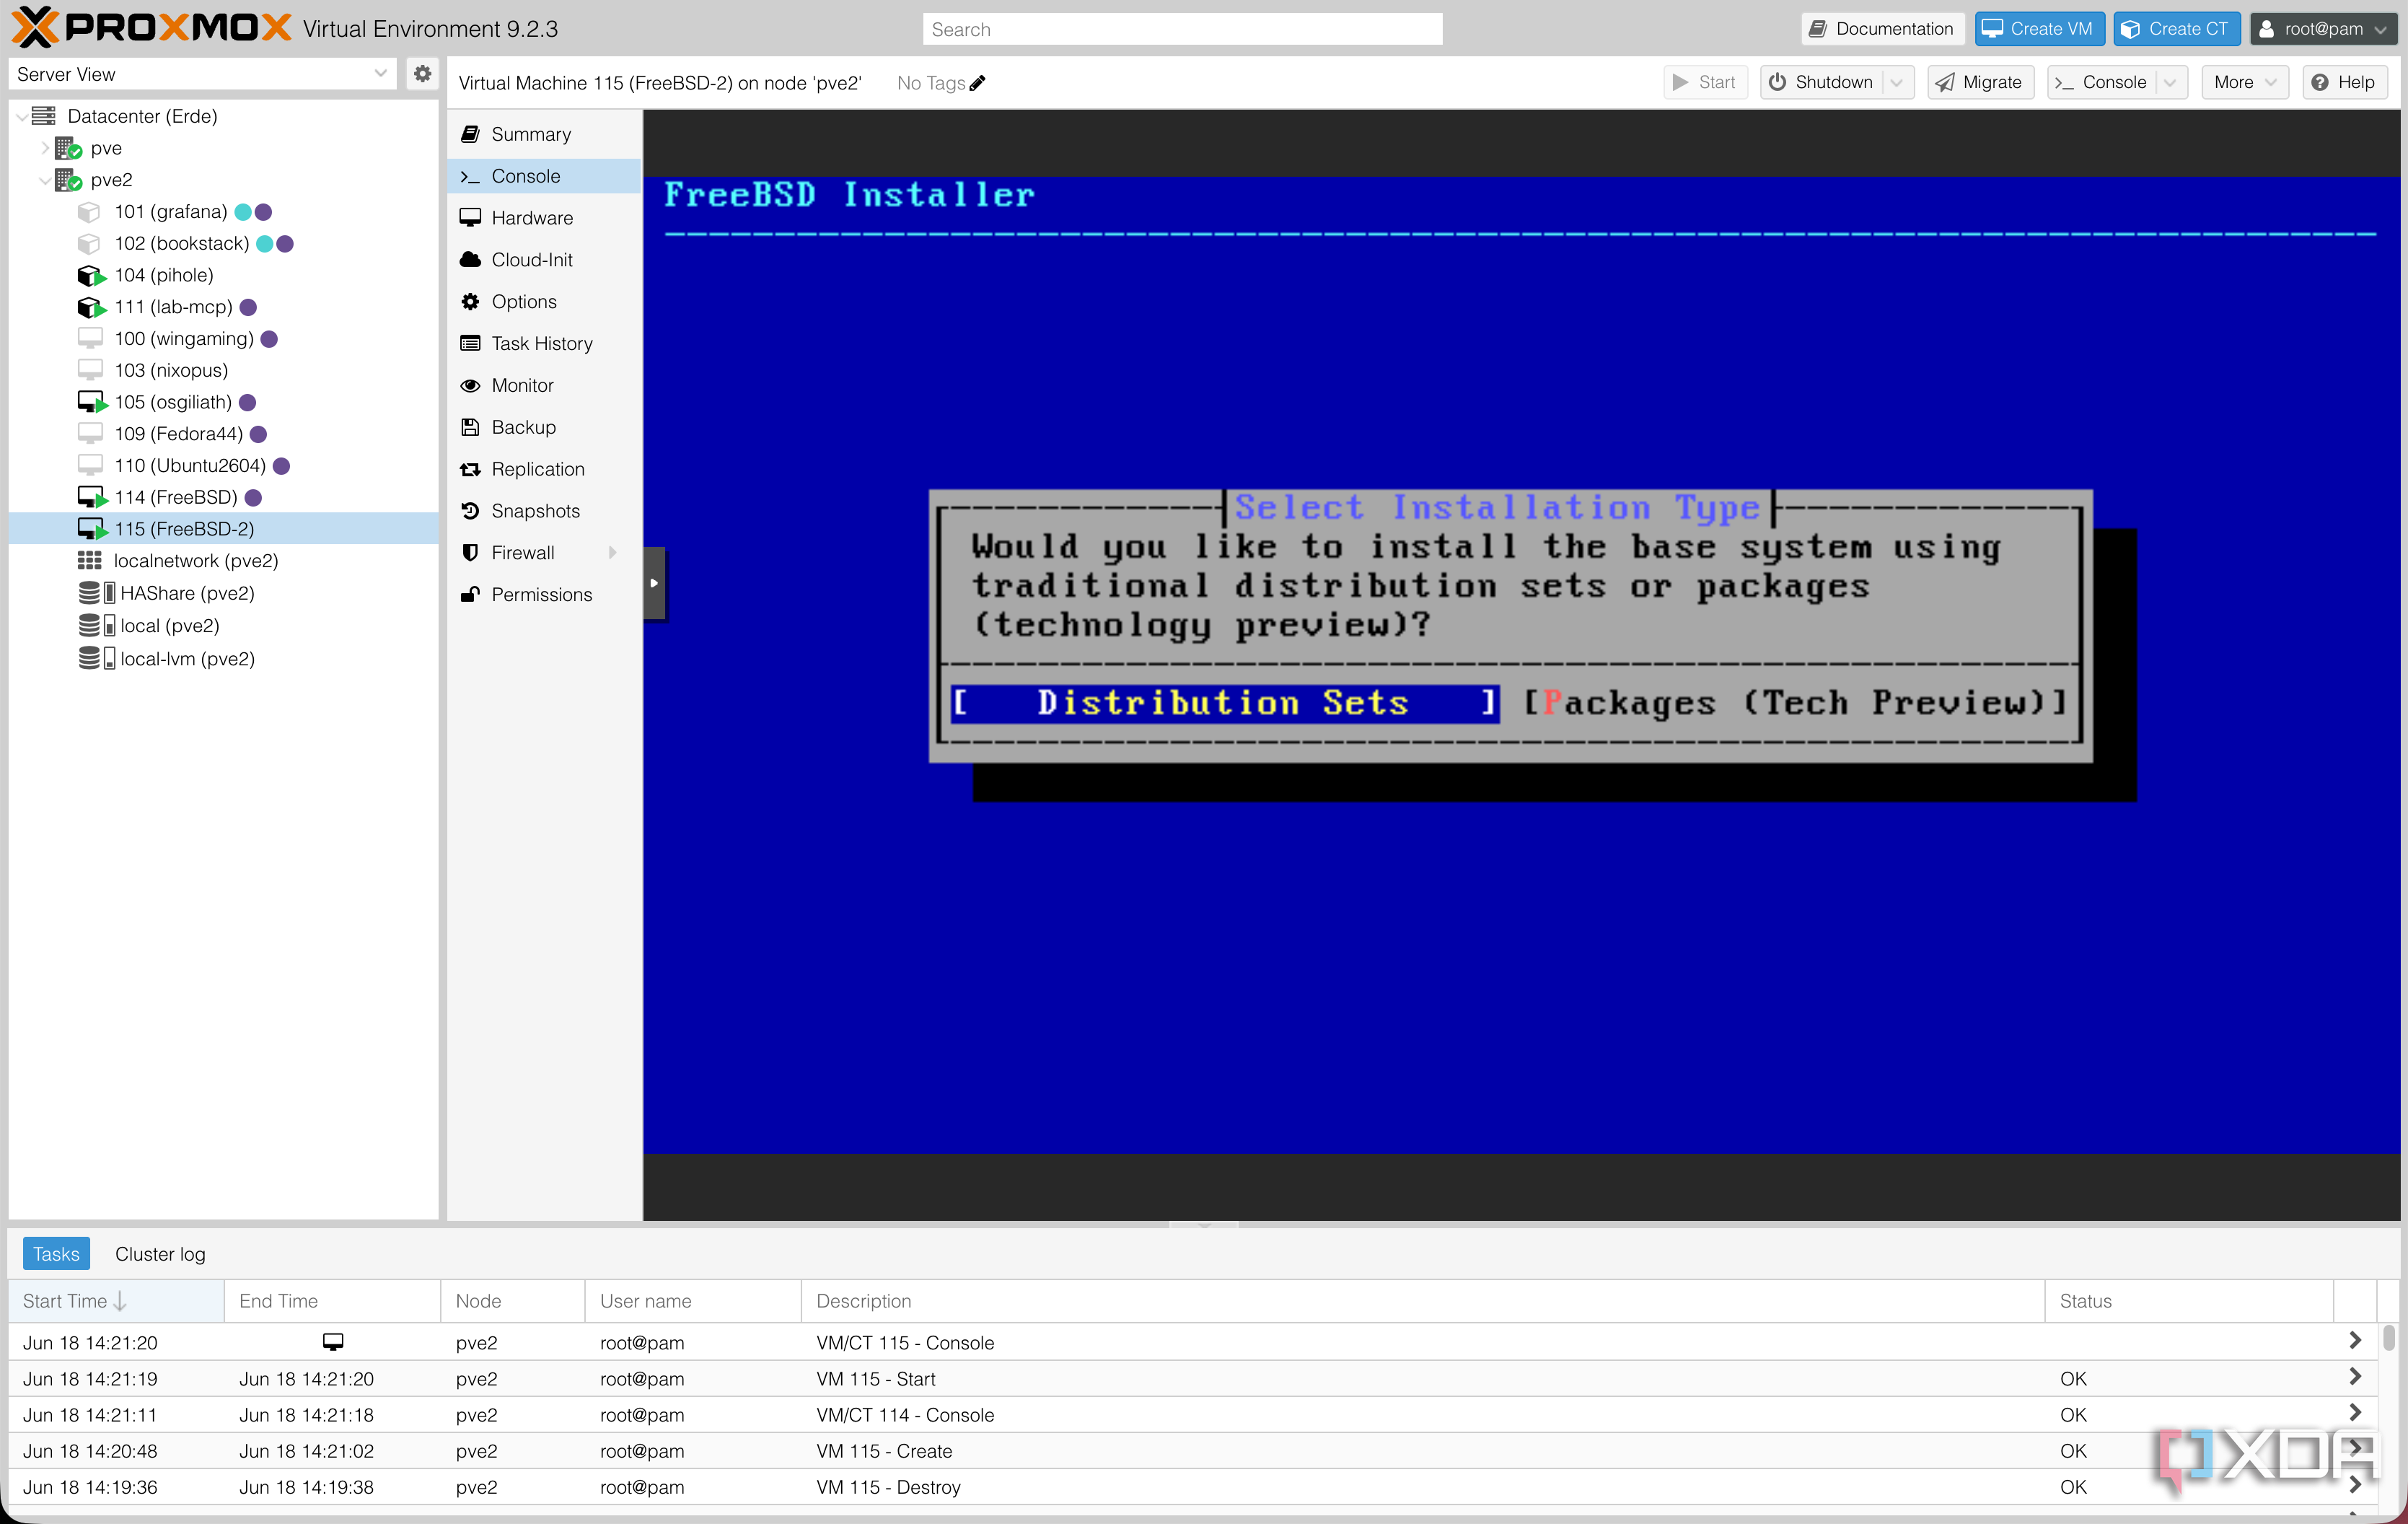Viewport: 2408px width, 1524px height.
Task: Click in the Search field
Action: click(1182, 29)
